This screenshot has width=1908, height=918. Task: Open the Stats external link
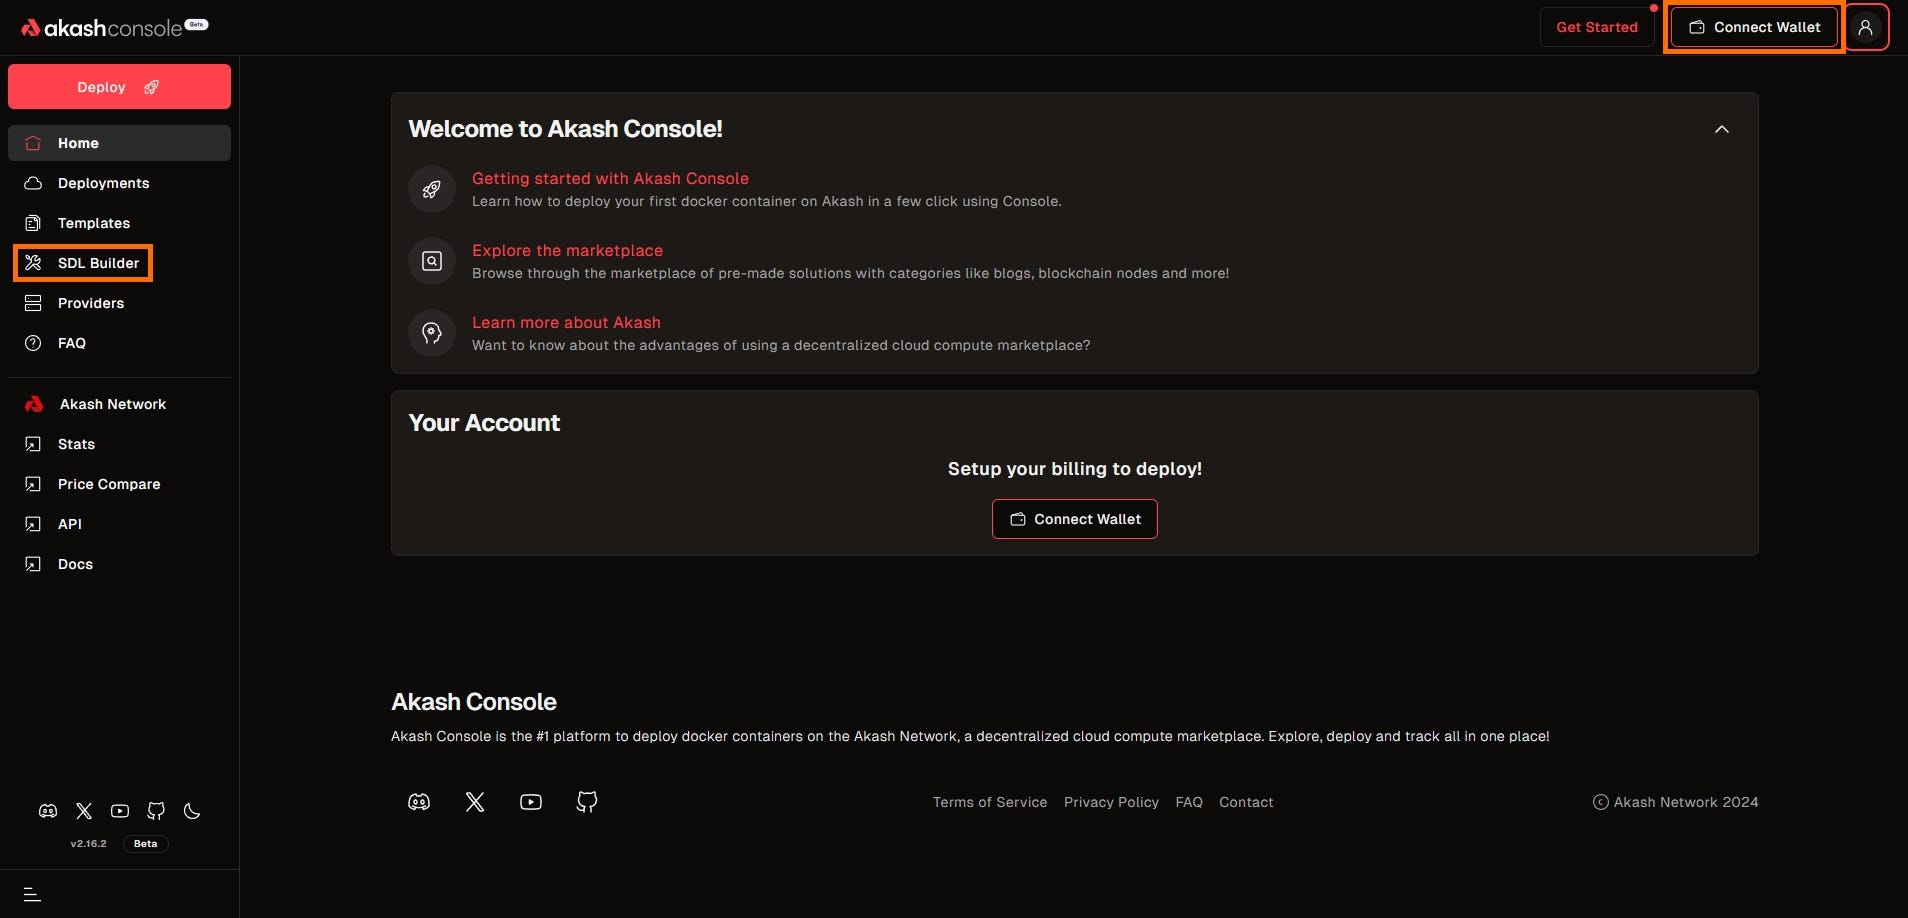(119, 444)
